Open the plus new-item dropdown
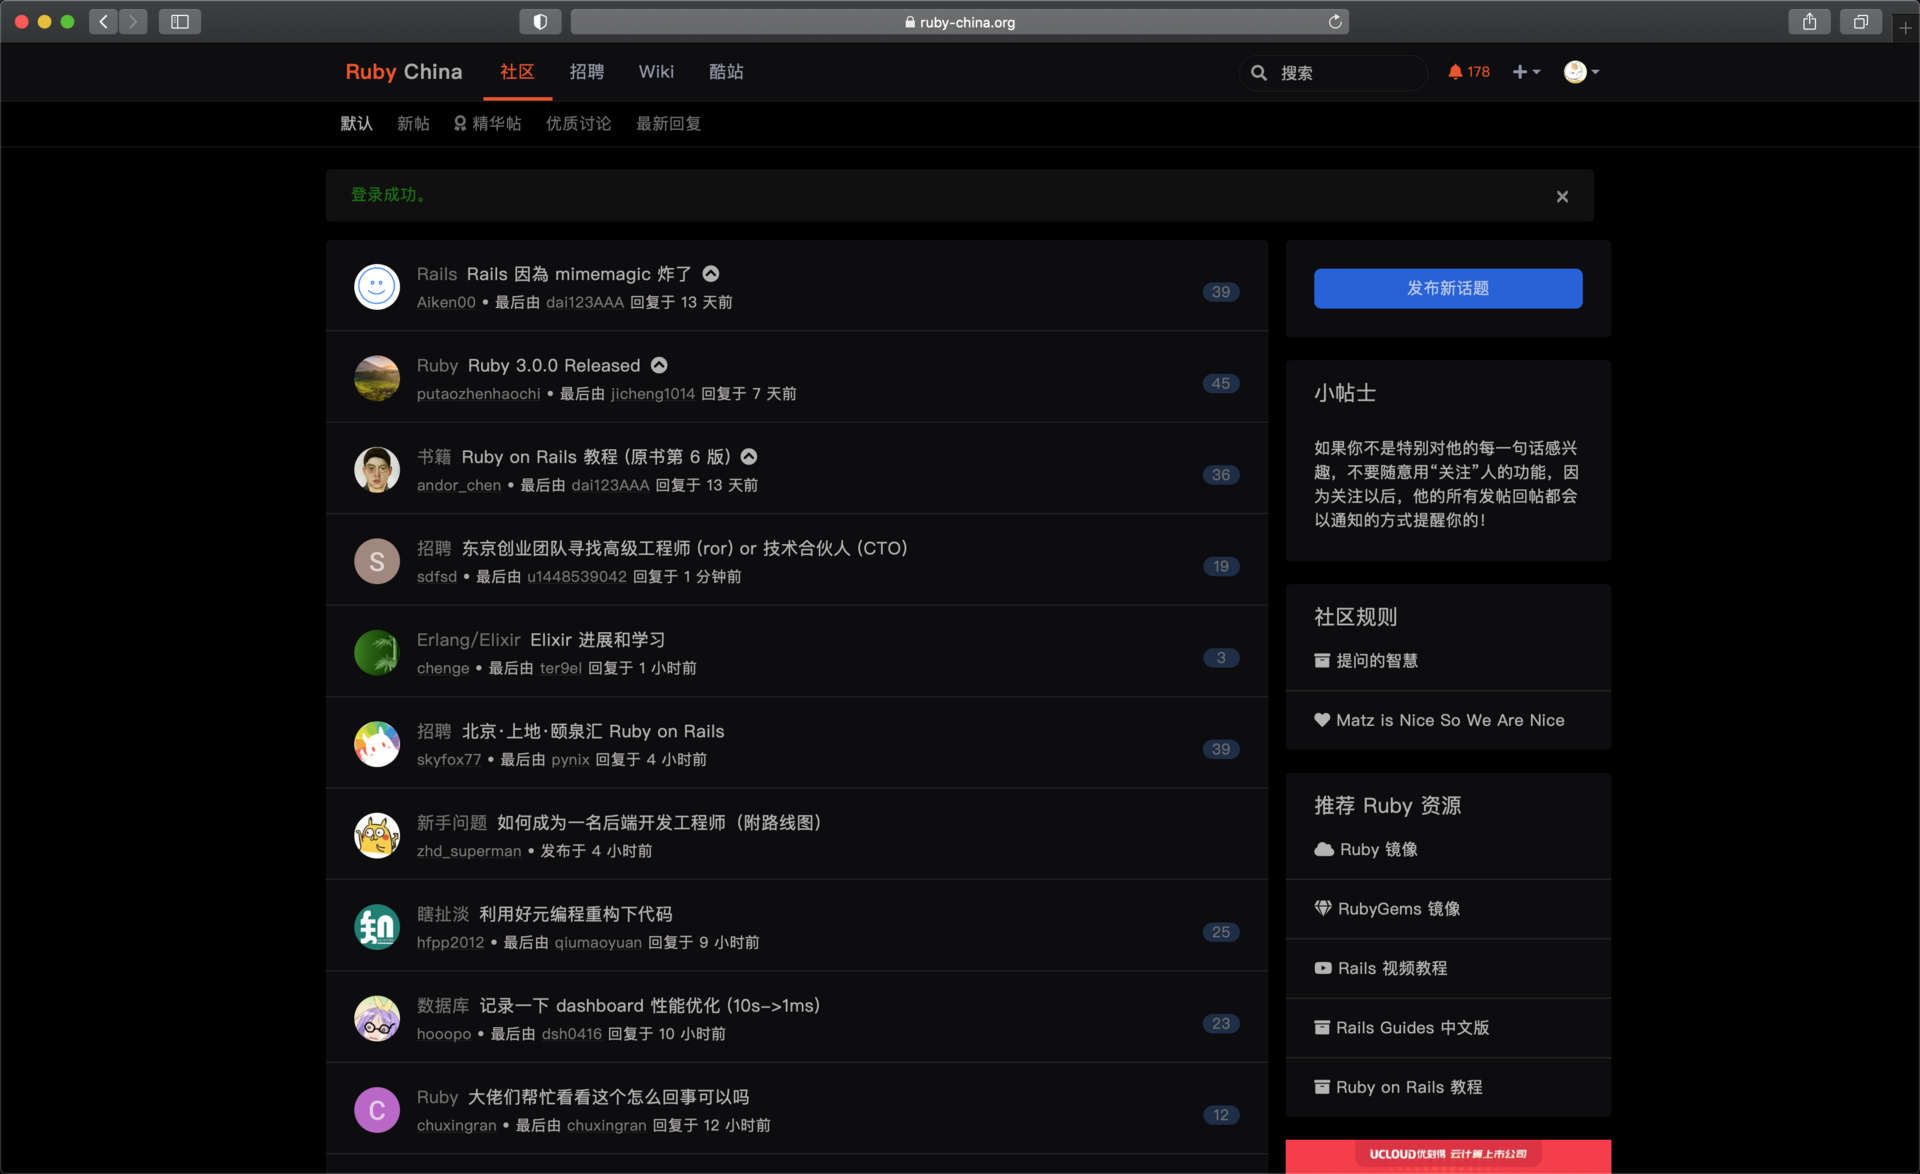1920x1174 pixels. [1526, 72]
